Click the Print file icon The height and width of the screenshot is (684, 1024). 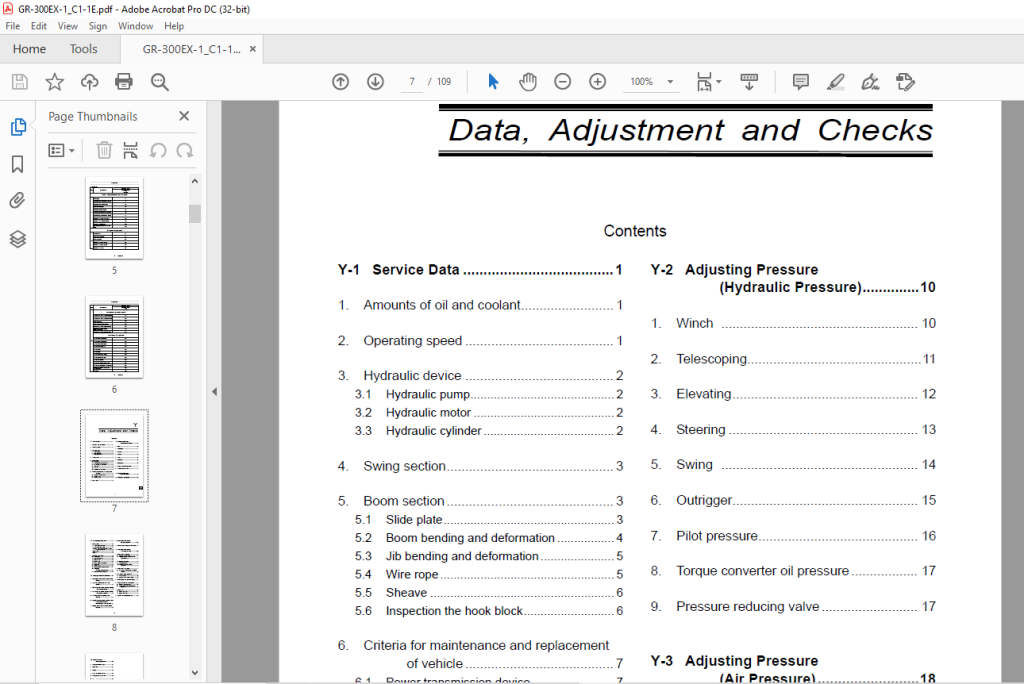point(123,82)
